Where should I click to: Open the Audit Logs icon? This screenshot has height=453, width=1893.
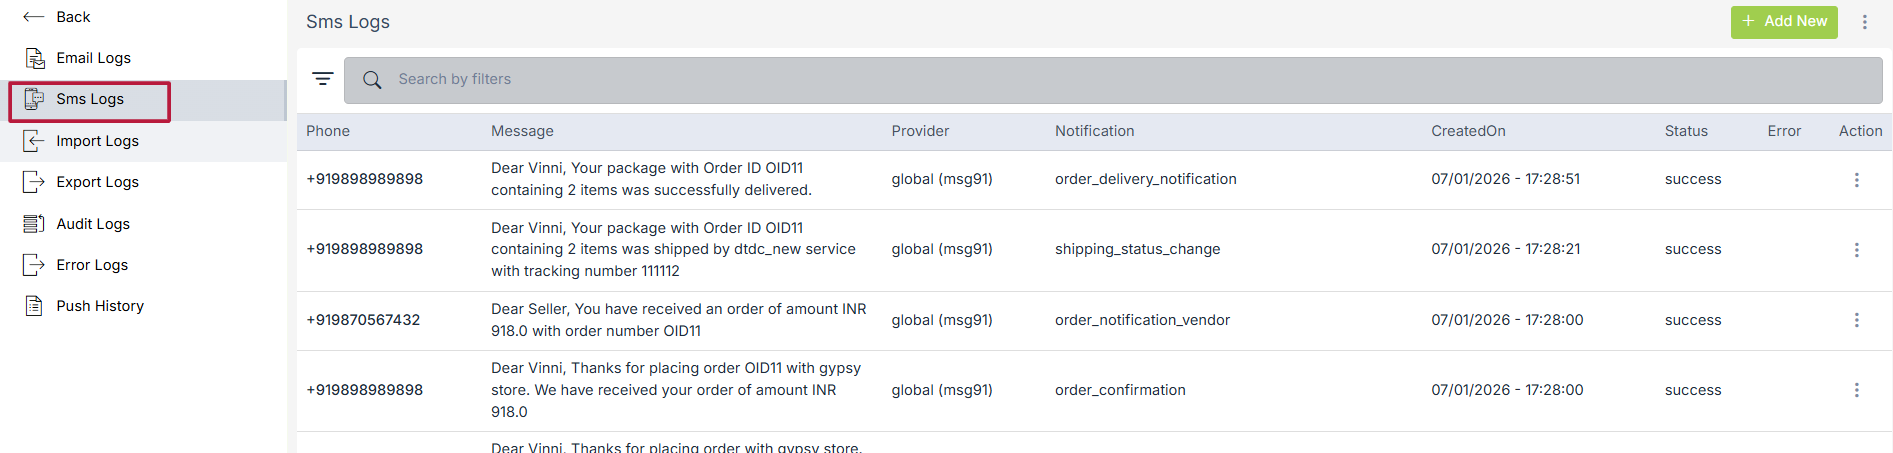(34, 224)
